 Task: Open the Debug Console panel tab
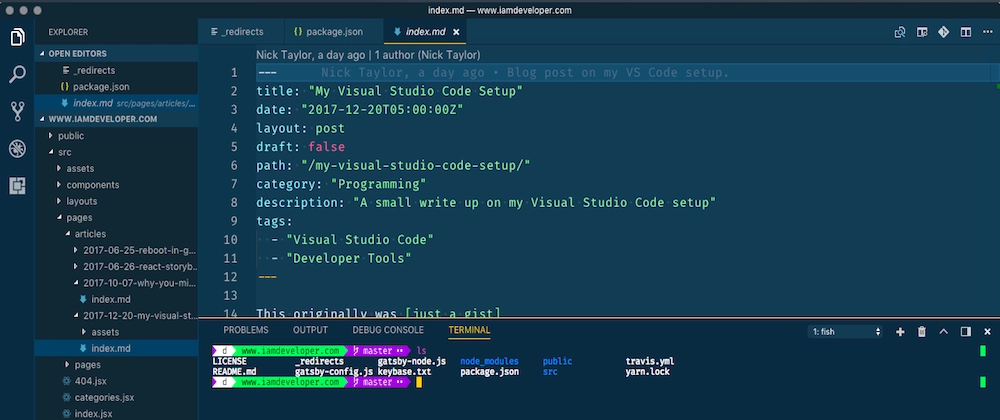coord(388,330)
